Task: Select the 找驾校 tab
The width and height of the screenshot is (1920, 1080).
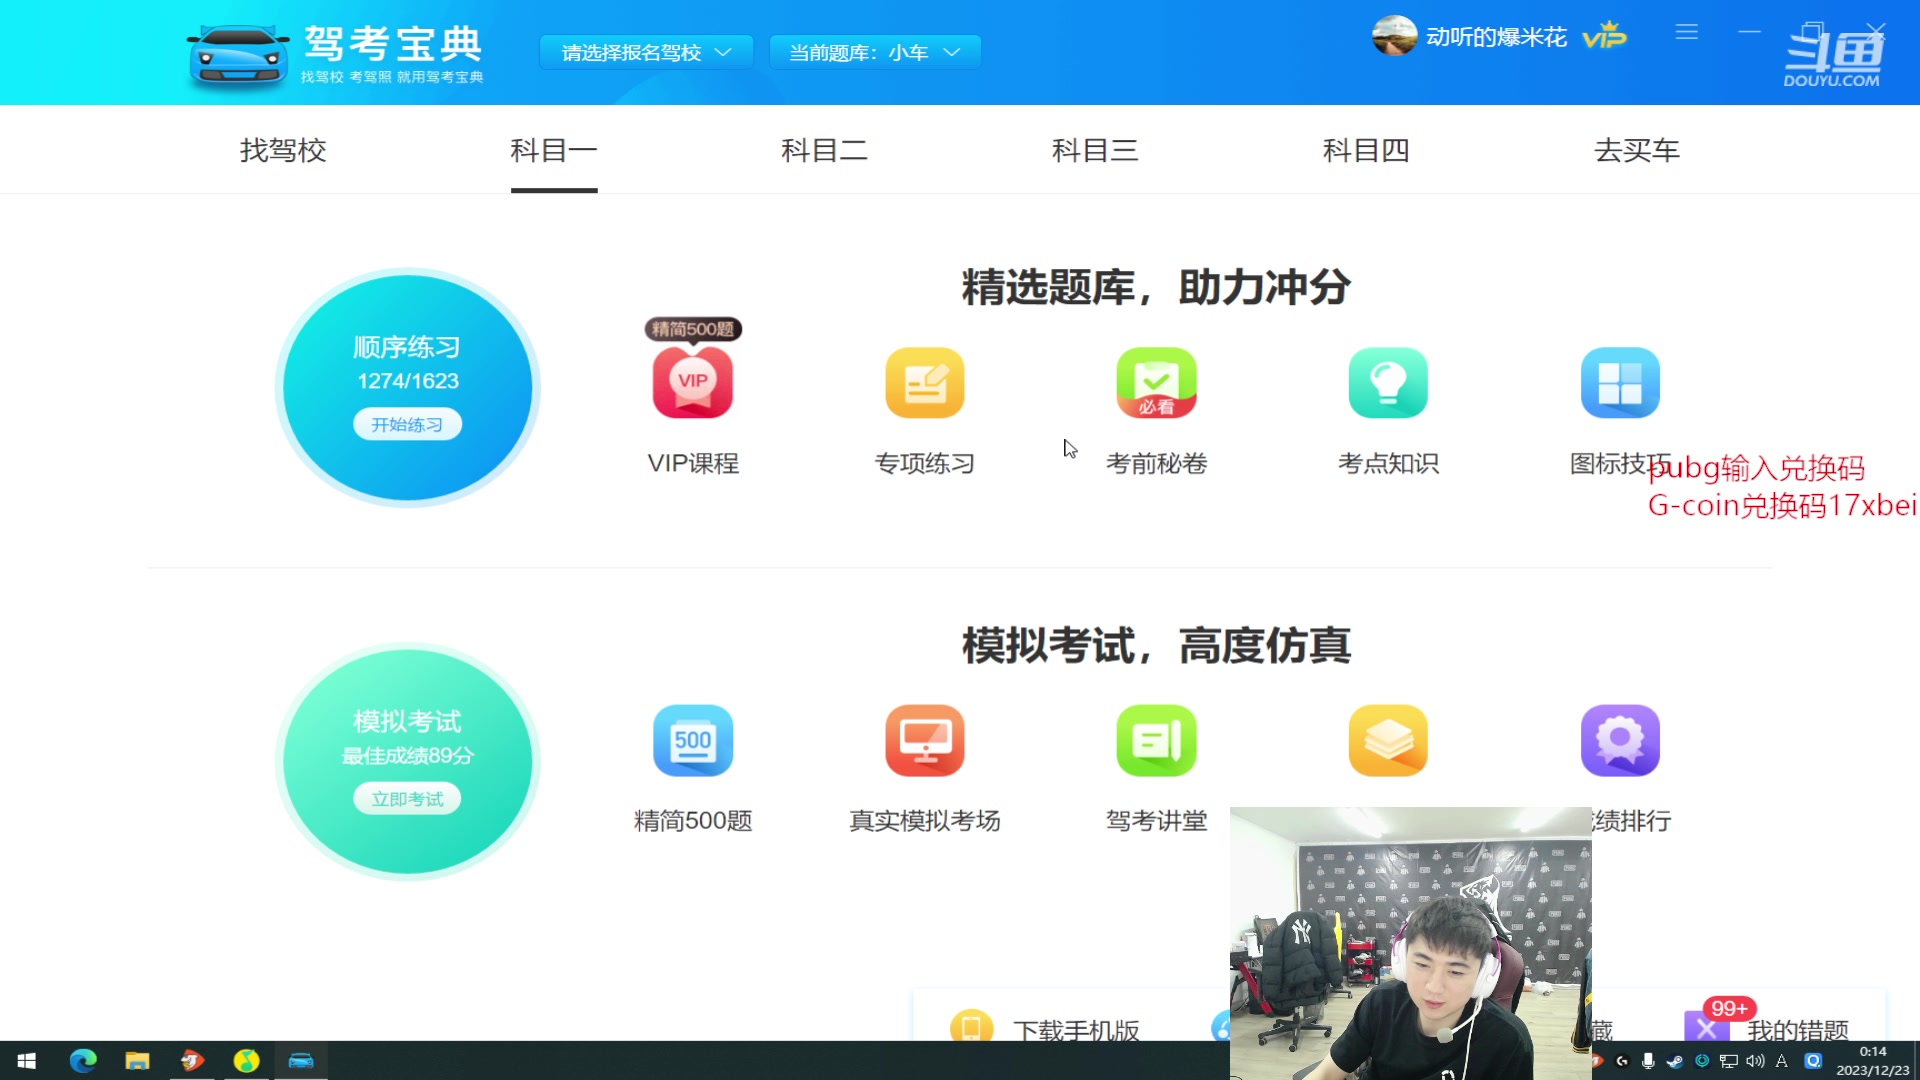Action: (x=283, y=150)
